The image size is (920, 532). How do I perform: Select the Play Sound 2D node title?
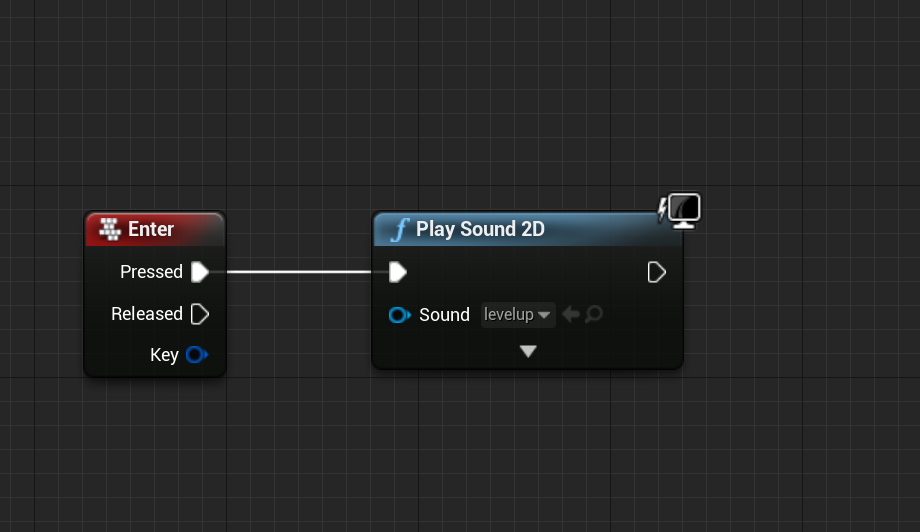481,229
